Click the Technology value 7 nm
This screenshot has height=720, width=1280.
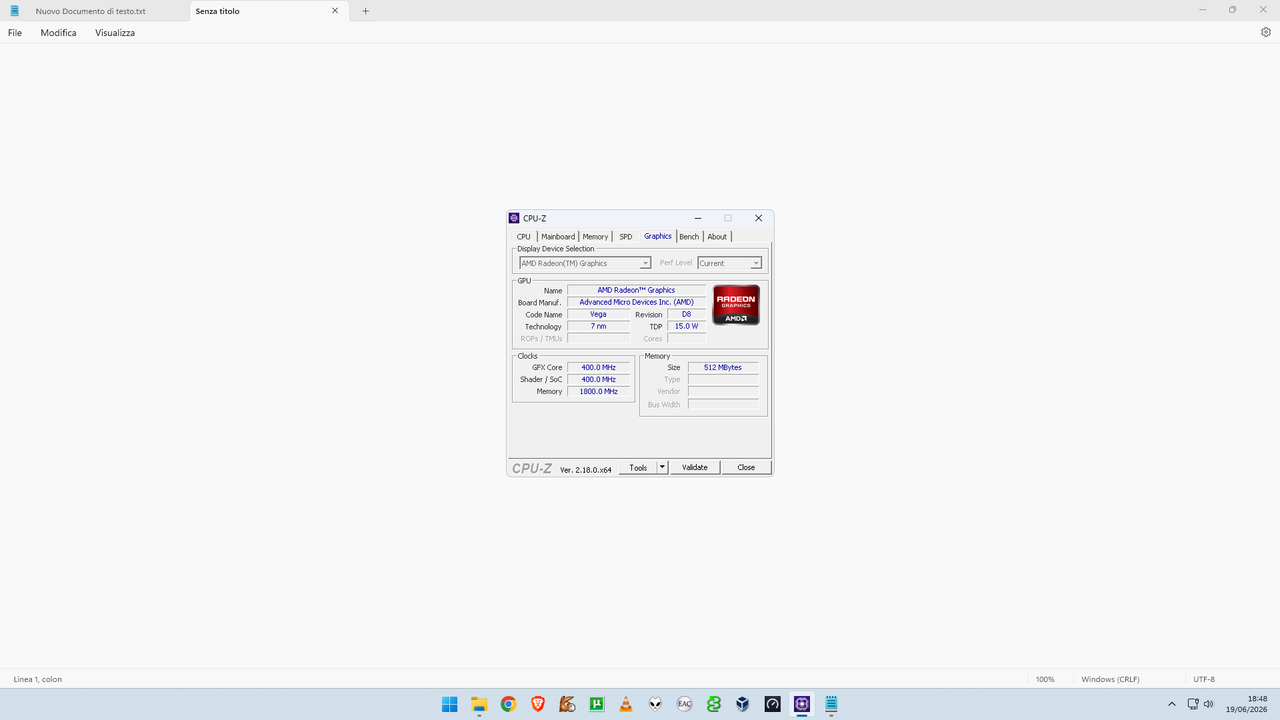click(598, 326)
